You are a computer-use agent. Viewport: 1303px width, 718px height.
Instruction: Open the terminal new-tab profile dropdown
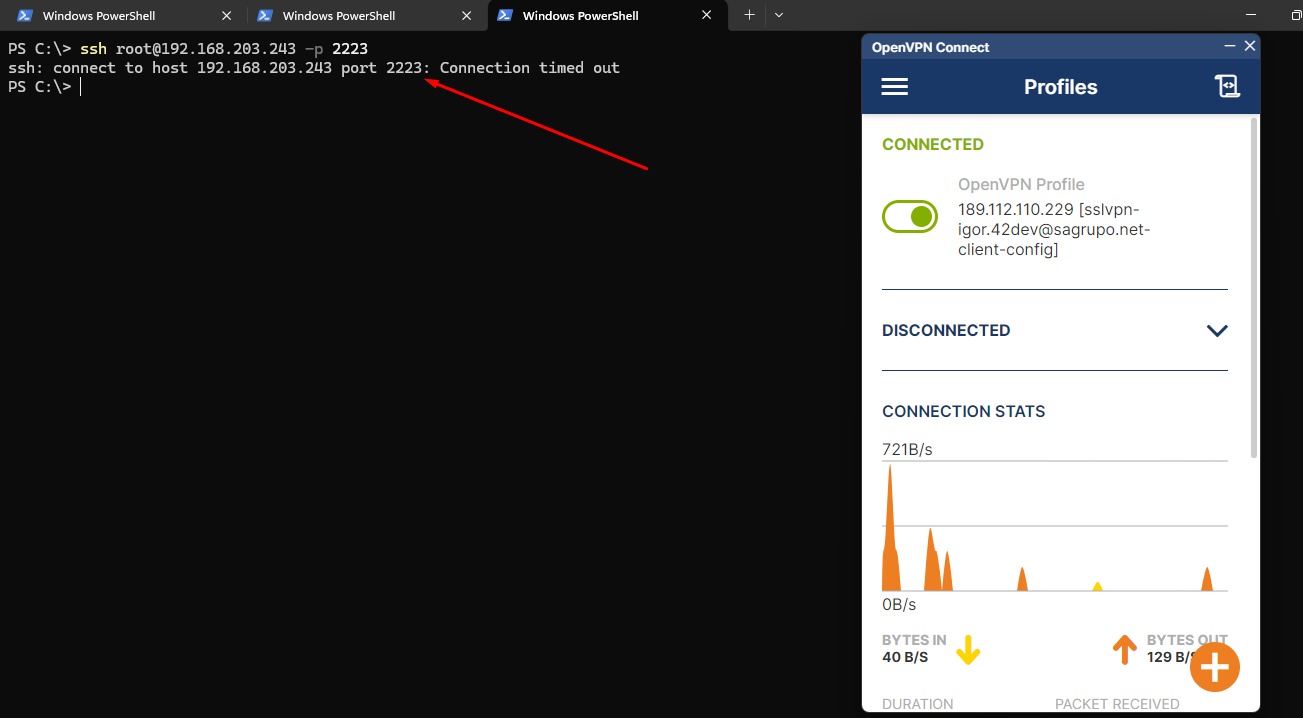(x=779, y=16)
